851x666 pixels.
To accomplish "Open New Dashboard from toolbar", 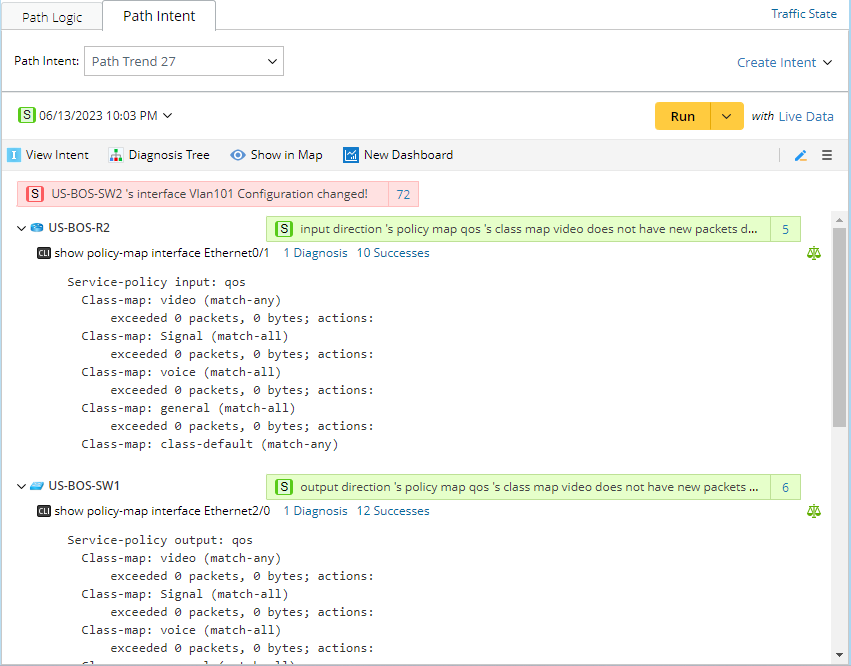I will 398,155.
